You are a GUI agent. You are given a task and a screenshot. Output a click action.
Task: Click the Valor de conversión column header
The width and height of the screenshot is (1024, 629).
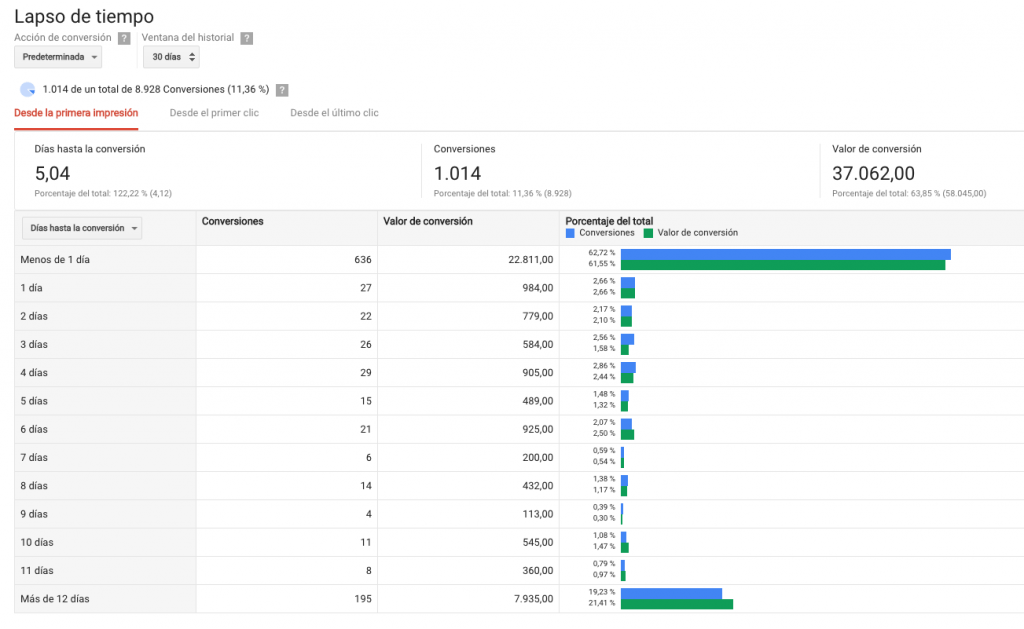tap(428, 221)
